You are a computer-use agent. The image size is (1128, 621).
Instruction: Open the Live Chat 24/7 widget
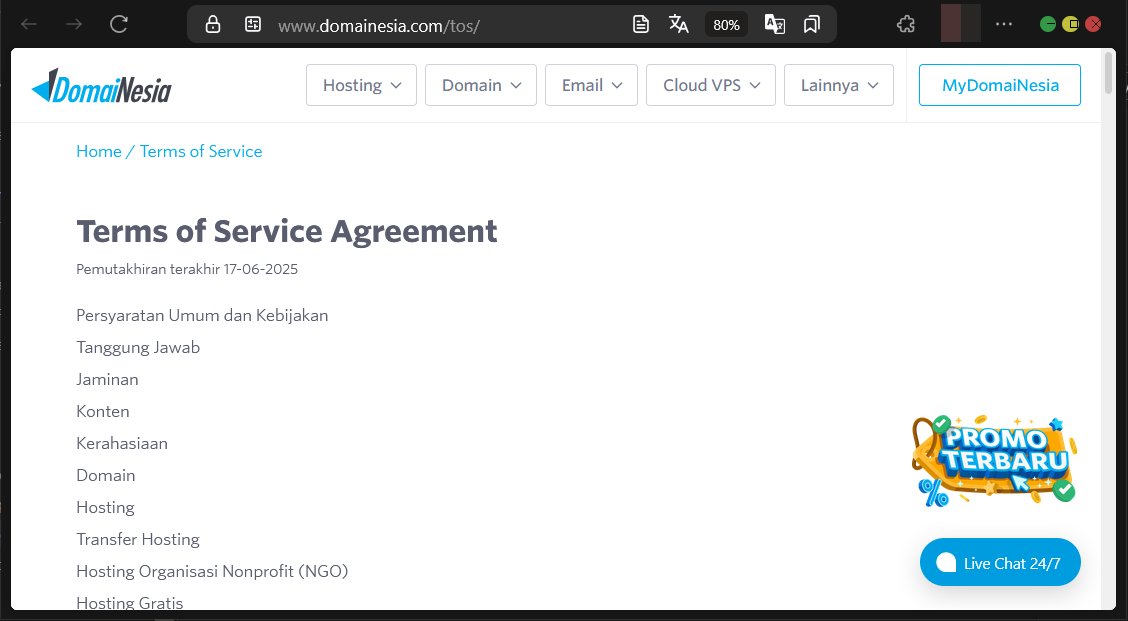pyautogui.click(x=1000, y=563)
